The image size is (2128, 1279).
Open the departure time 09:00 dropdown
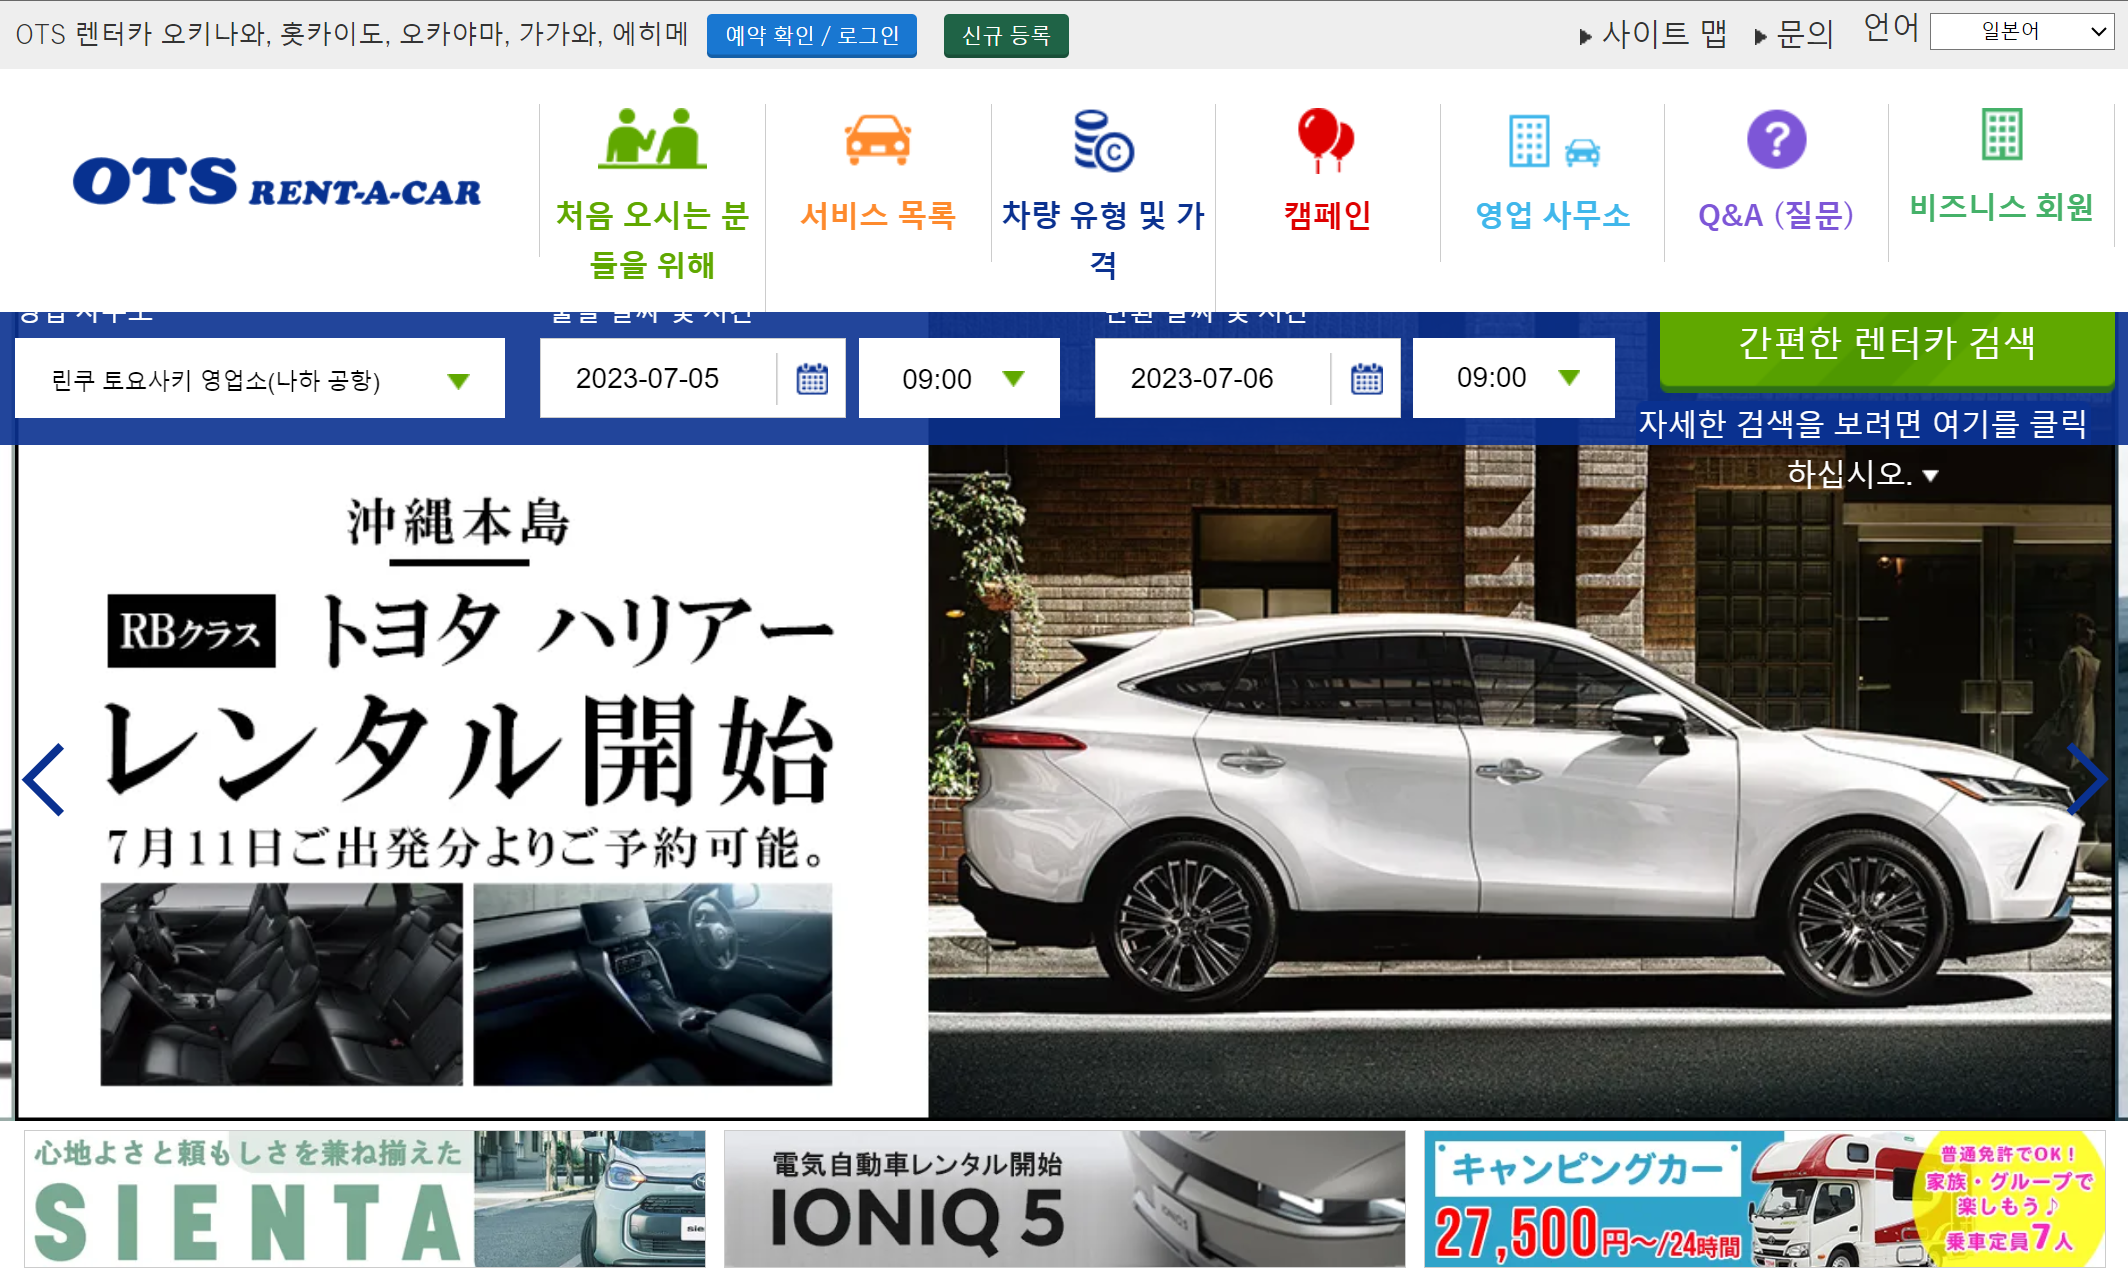[1013, 379]
